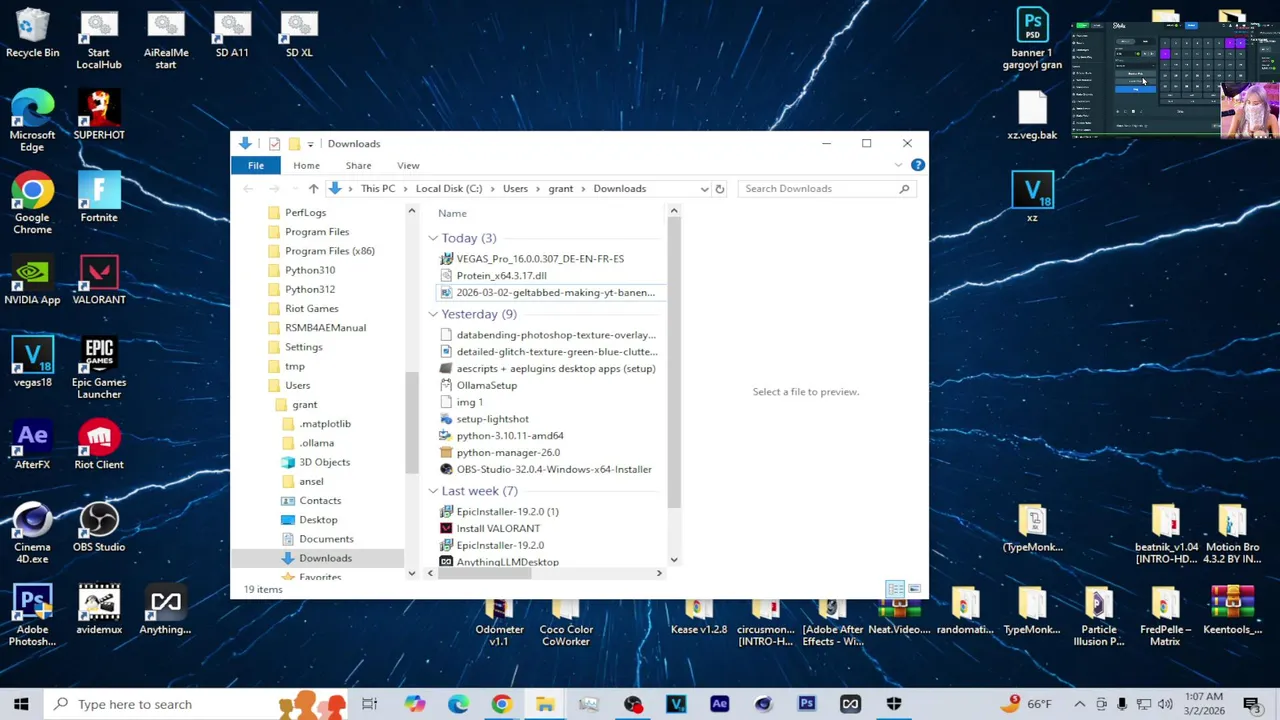The width and height of the screenshot is (1280, 720).
Task: Click Local Disk (C:) breadcrumb
Action: 449,188
